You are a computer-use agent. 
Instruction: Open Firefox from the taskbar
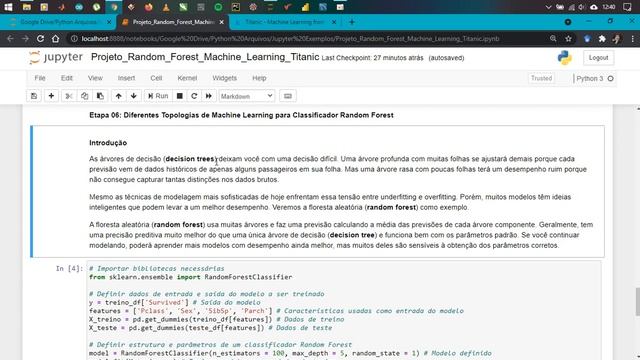pyautogui.click(x=149, y=7)
